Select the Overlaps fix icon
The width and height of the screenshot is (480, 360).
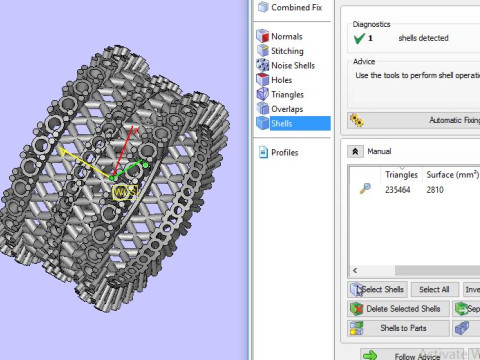[263, 109]
